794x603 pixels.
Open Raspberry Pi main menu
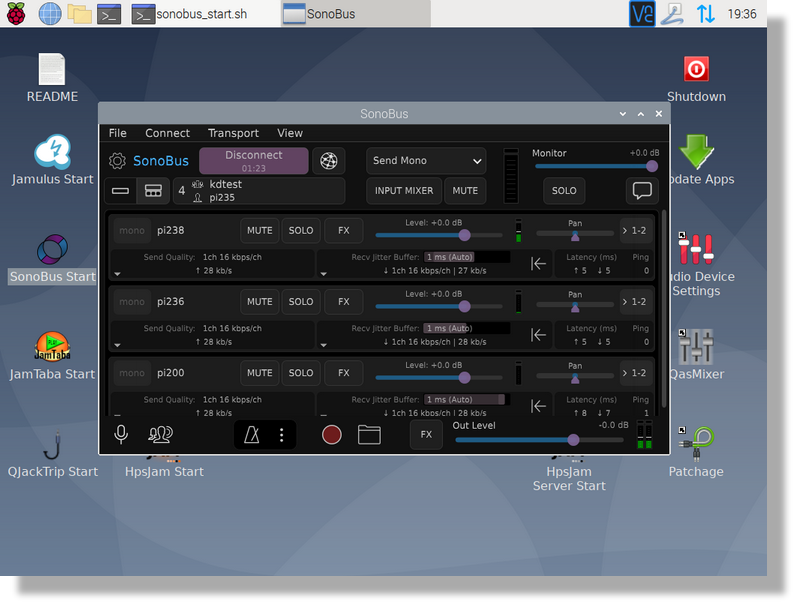[x=16, y=14]
